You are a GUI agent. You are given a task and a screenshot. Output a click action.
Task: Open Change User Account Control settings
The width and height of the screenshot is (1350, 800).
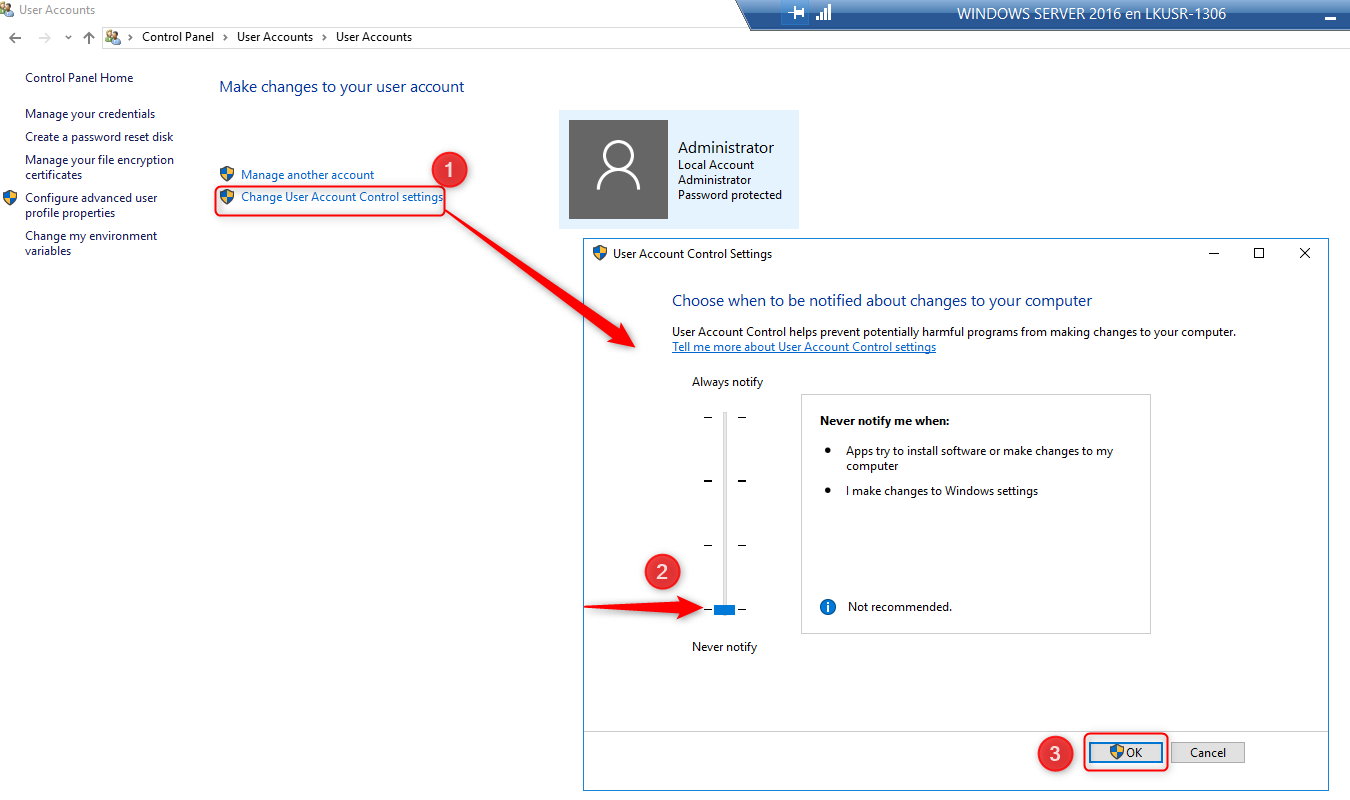(x=341, y=197)
